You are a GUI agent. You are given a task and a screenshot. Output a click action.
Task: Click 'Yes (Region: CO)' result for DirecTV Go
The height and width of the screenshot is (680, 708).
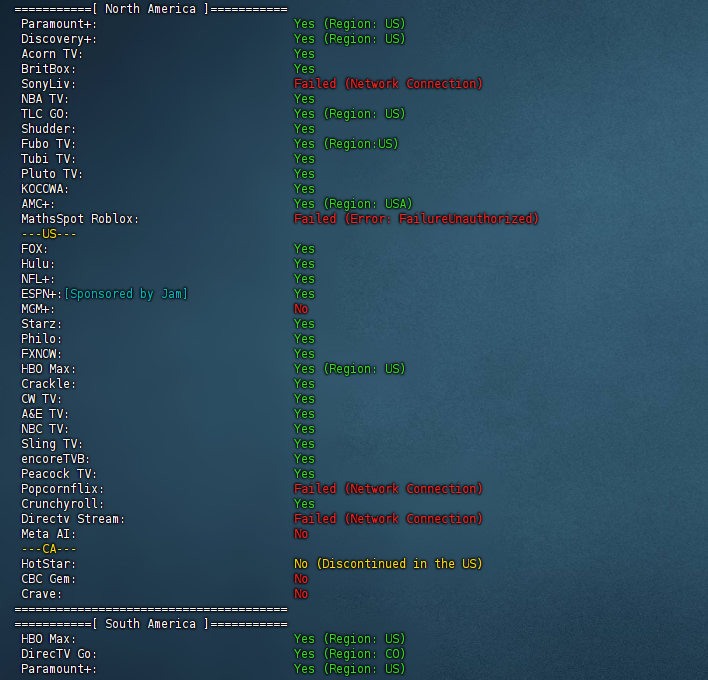[x=349, y=654]
